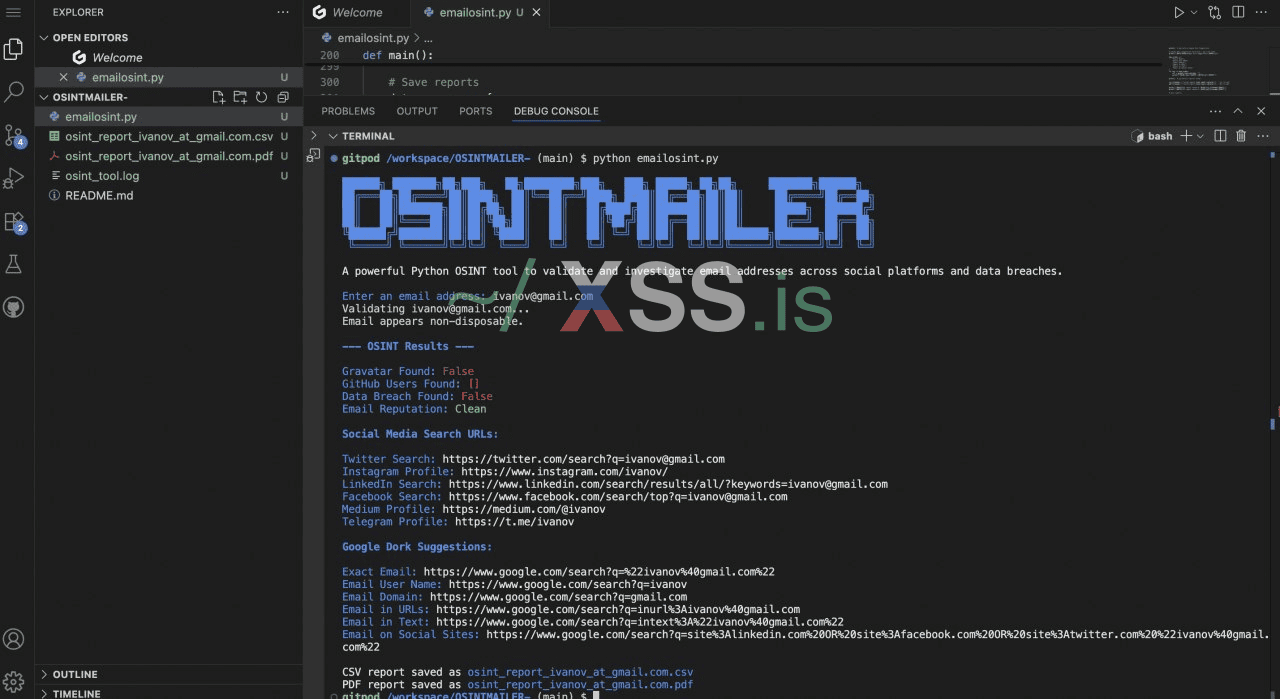Expand the Outline section
The width and height of the screenshot is (1280, 699).
click(44, 674)
